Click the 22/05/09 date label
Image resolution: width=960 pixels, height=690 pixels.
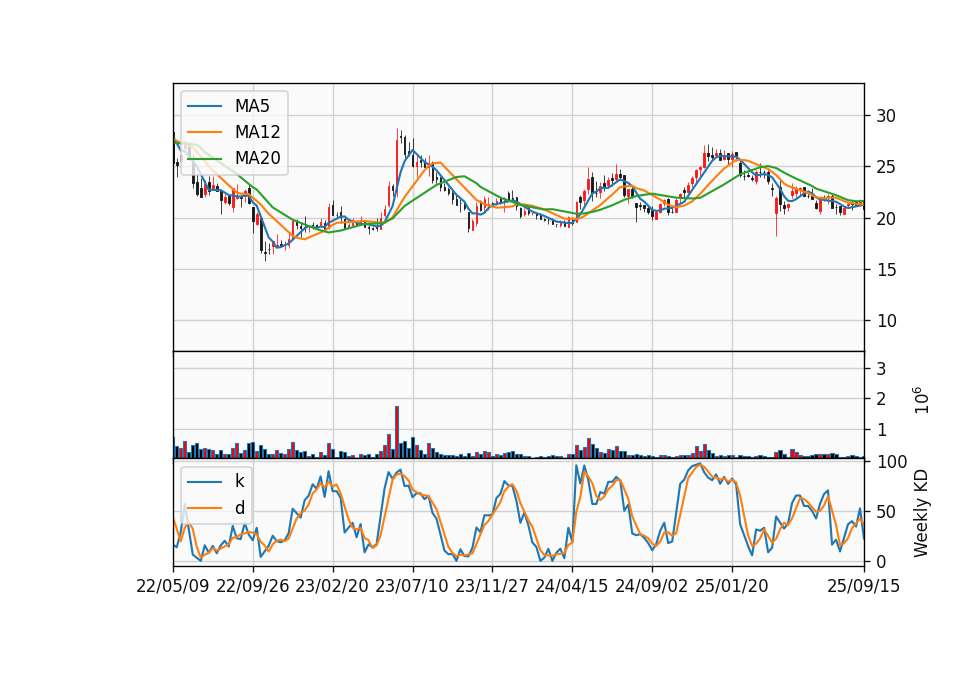point(173,586)
